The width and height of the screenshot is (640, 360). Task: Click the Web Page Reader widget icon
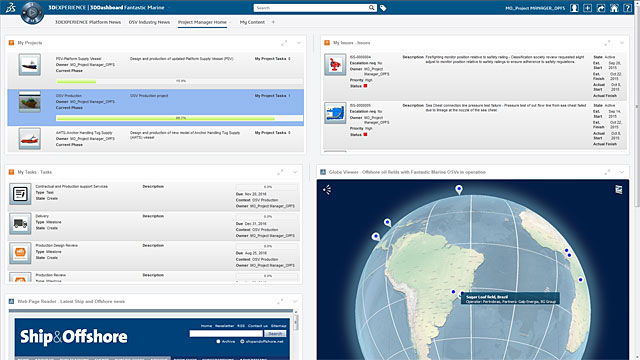11,301
